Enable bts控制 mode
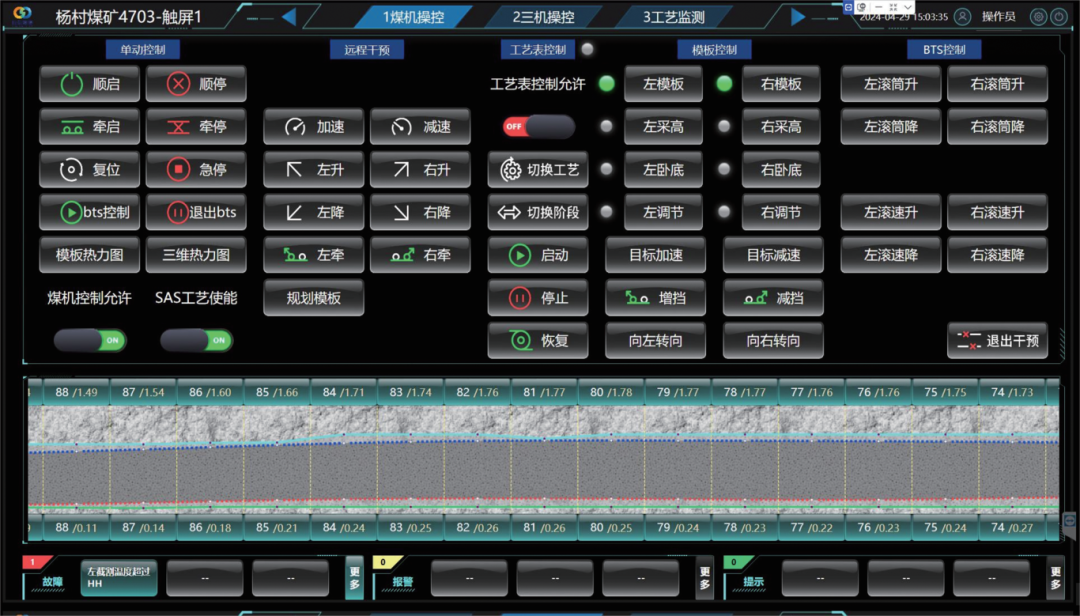The width and height of the screenshot is (1080, 616). [x=90, y=212]
